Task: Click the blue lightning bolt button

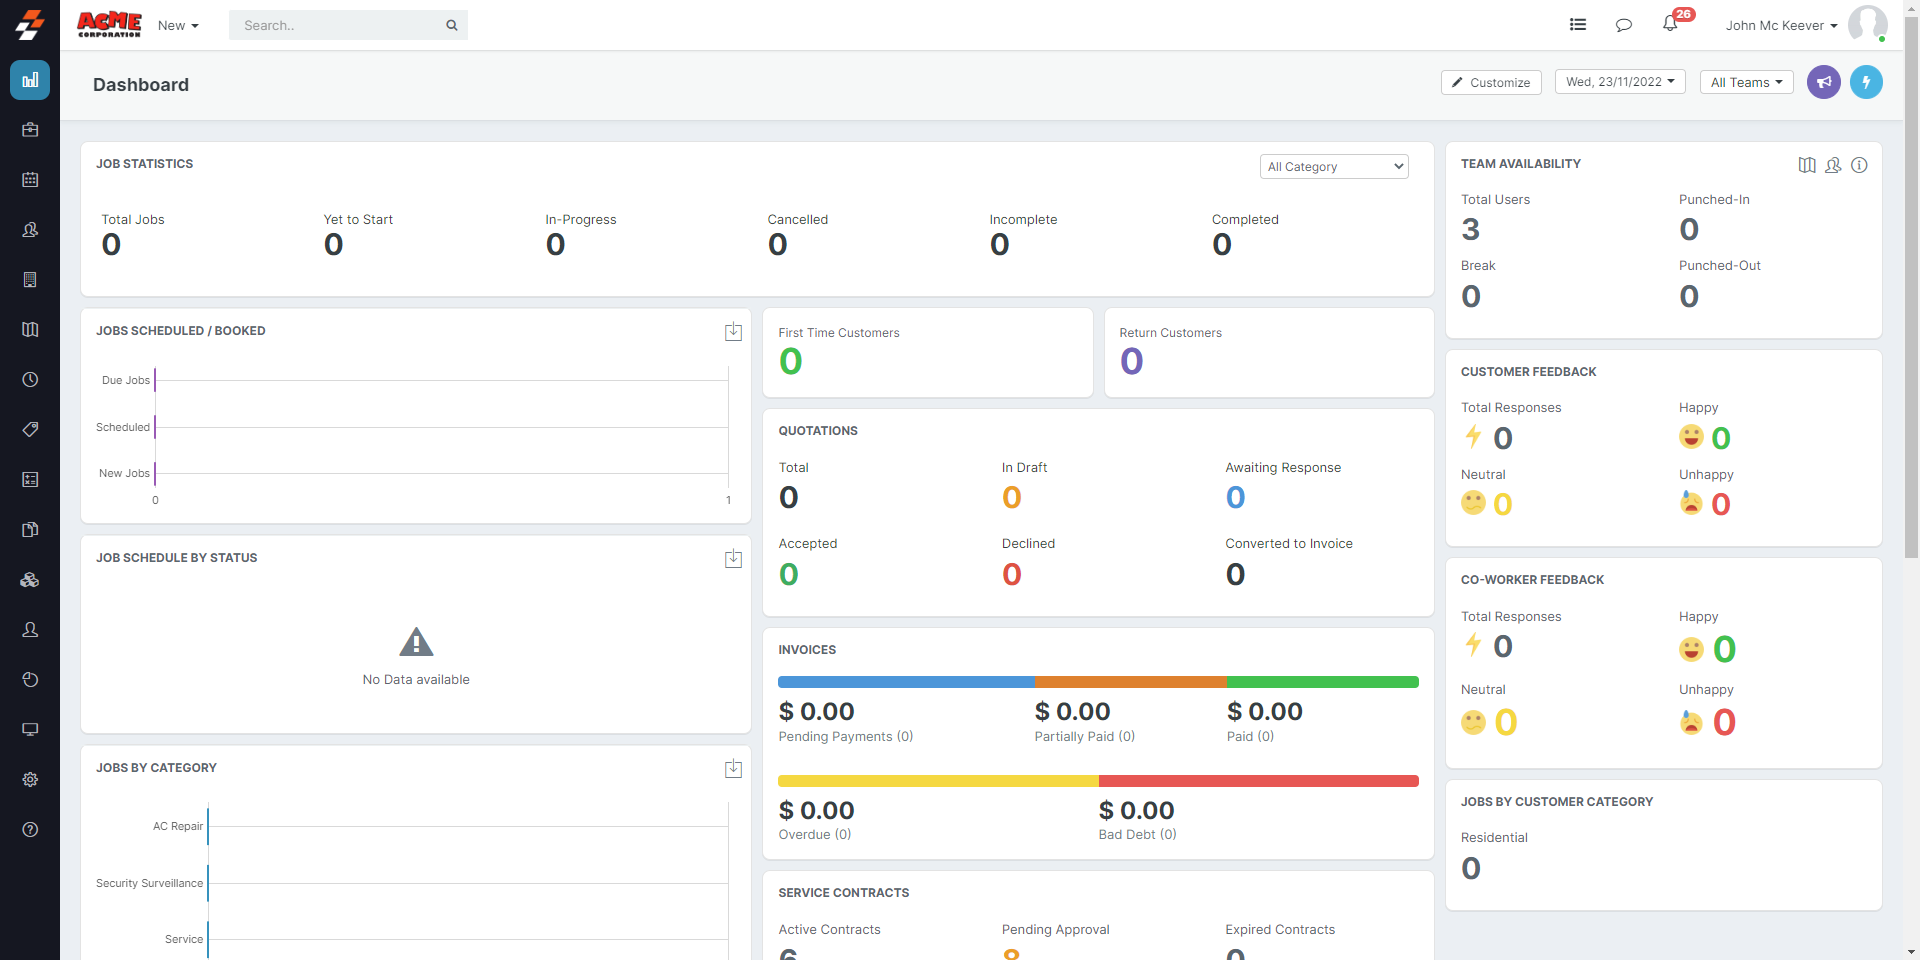Action: [1865, 82]
